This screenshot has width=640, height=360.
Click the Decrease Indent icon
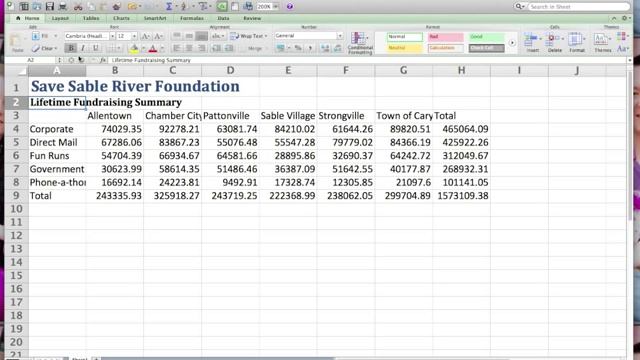(216, 48)
